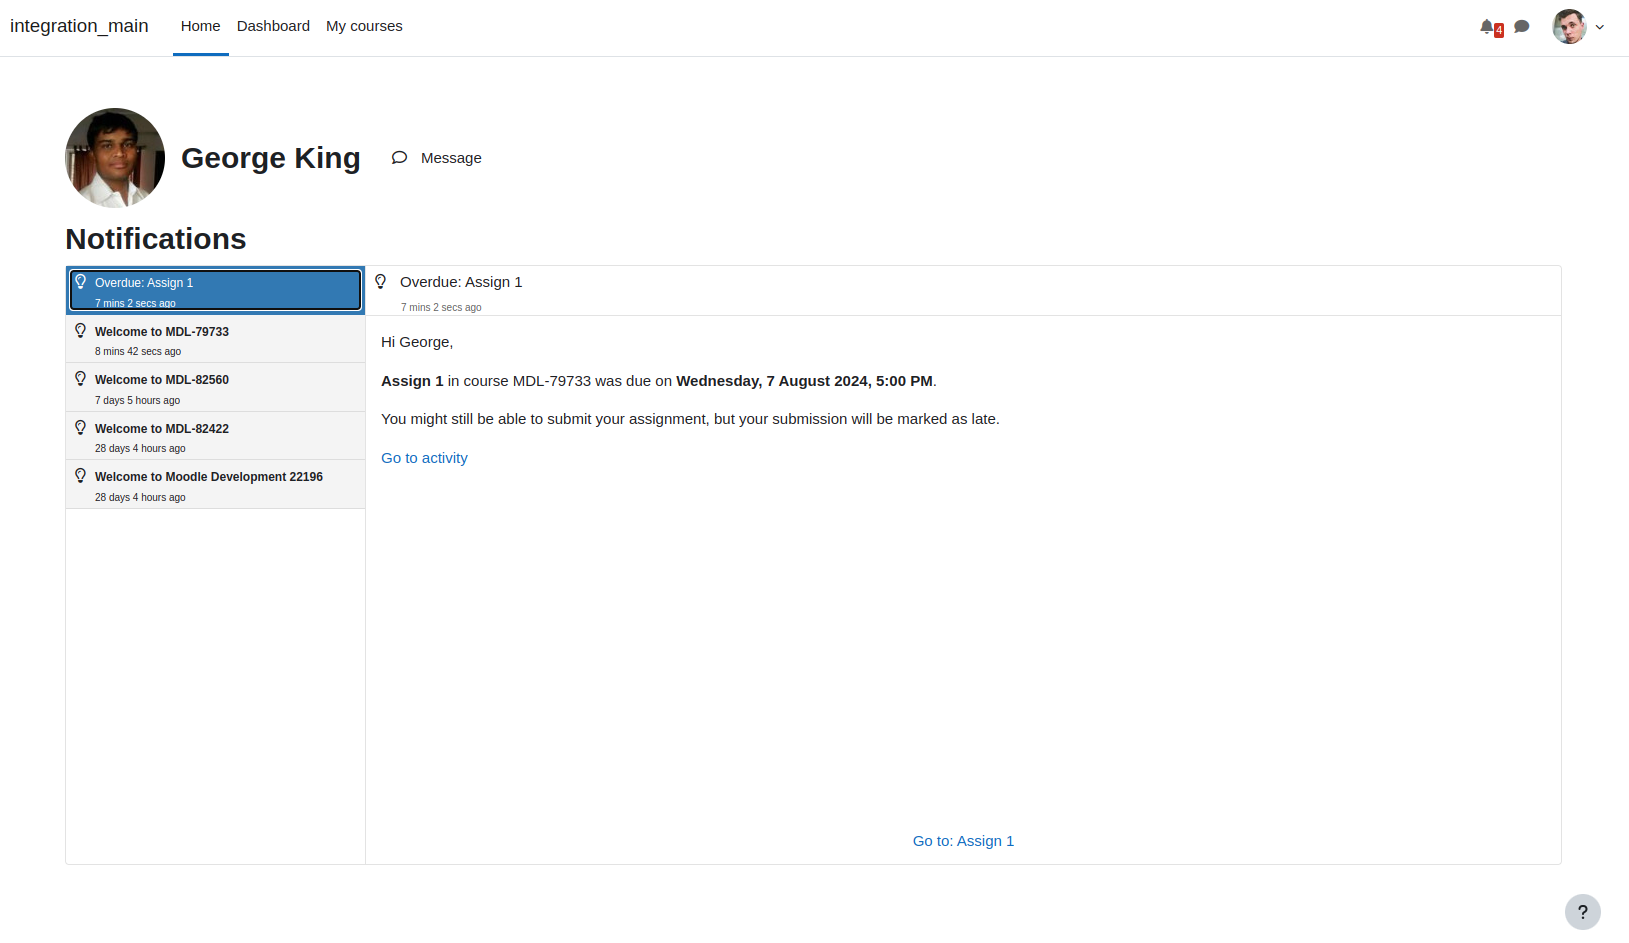Screen dimensions: 1629x943
Task: Click the '7 days 5 hours ago' timestamp
Action: 137,400
